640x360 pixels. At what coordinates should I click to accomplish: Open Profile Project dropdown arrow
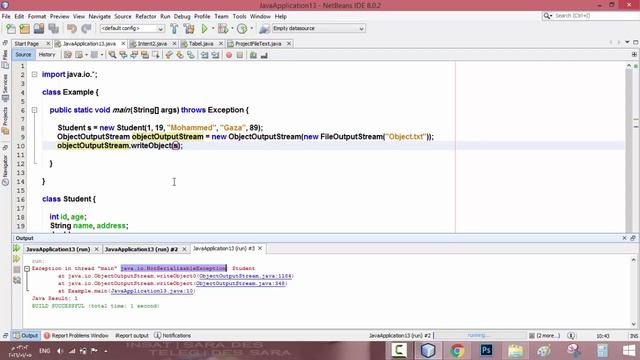(x=251, y=29)
